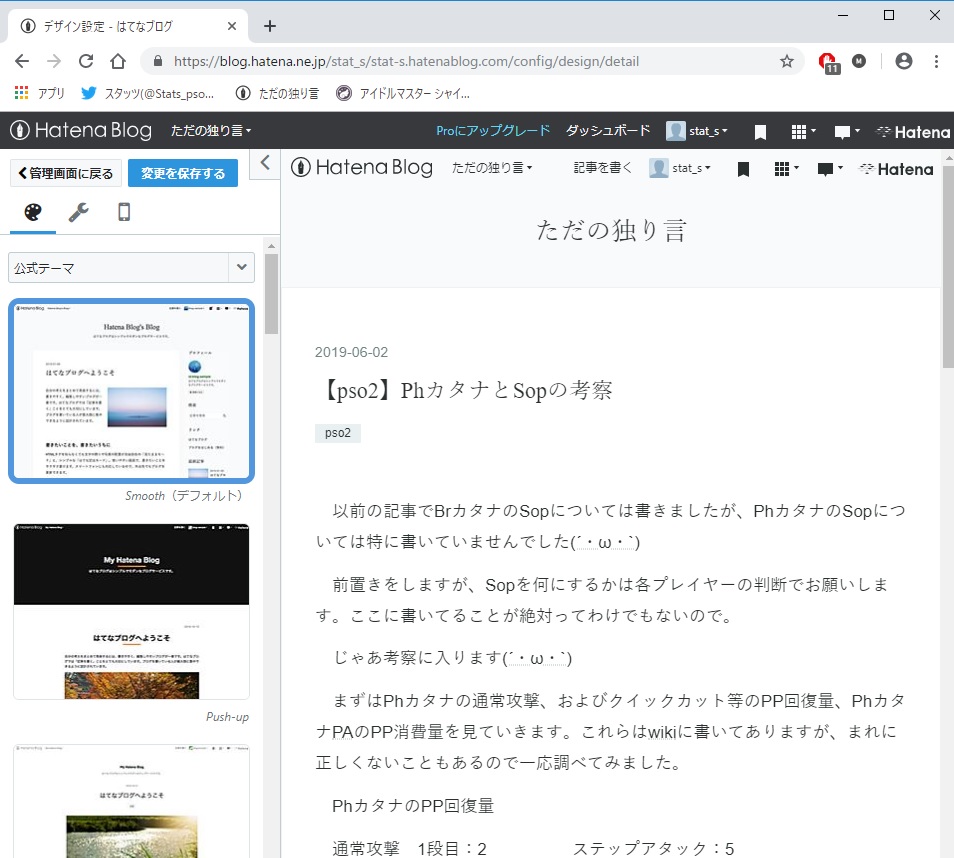Reload the current page
Screen dimensions: 954x858
coord(86,61)
